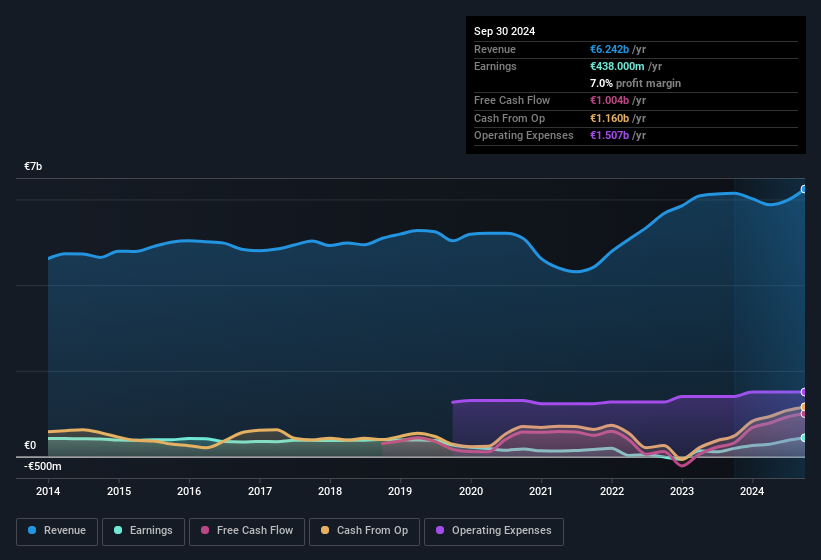The width and height of the screenshot is (821, 560).
Task: Click the €6.242b revenue value in tooltip
Action: coord(611,49)
